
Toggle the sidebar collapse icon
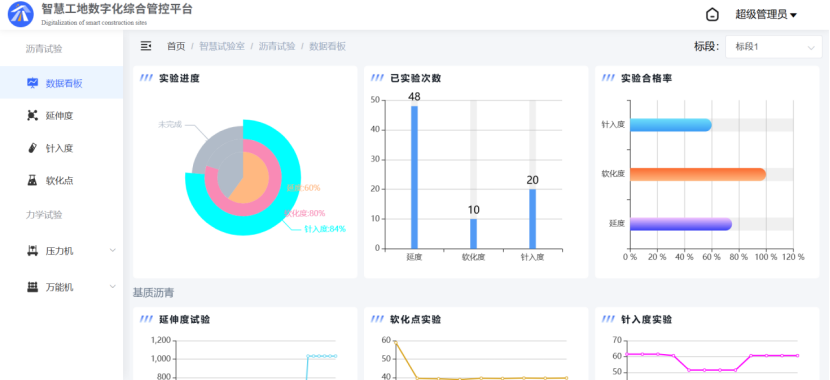coord(146,46)
